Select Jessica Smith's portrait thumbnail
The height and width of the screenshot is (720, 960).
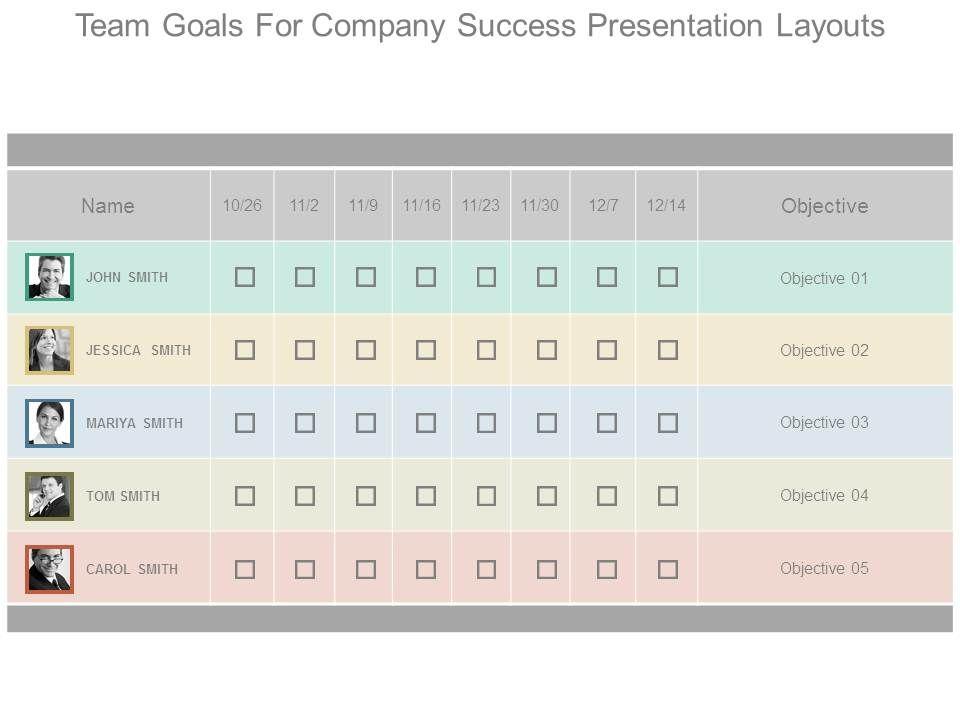49,350
